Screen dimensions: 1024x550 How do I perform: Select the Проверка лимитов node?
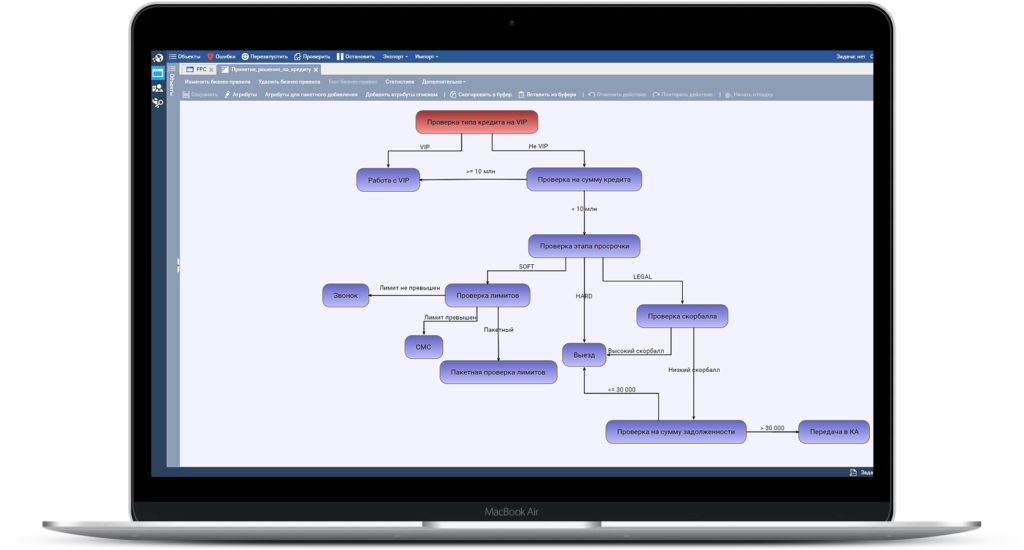pos(487,295)
